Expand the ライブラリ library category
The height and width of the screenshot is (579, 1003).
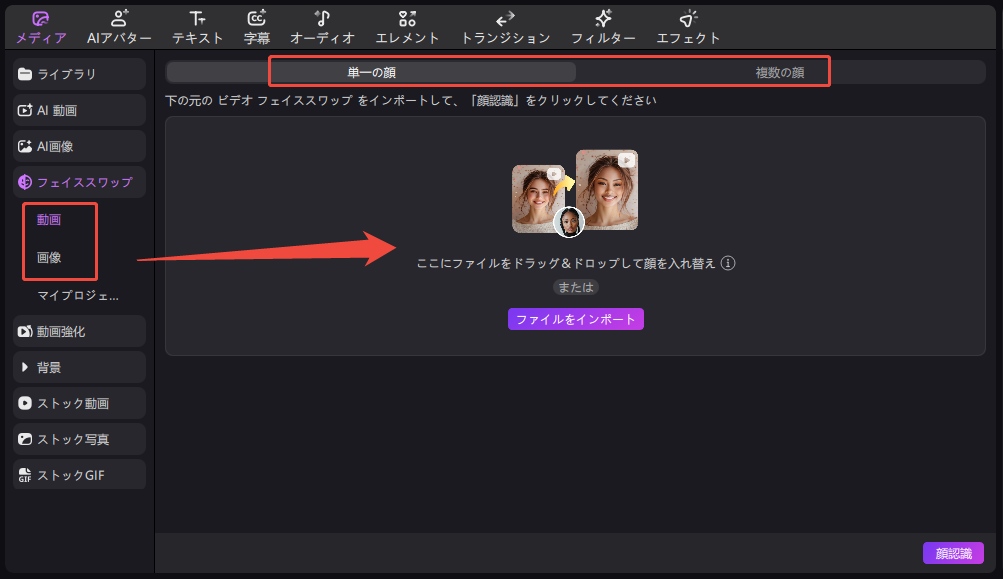(x=80, y=74)
